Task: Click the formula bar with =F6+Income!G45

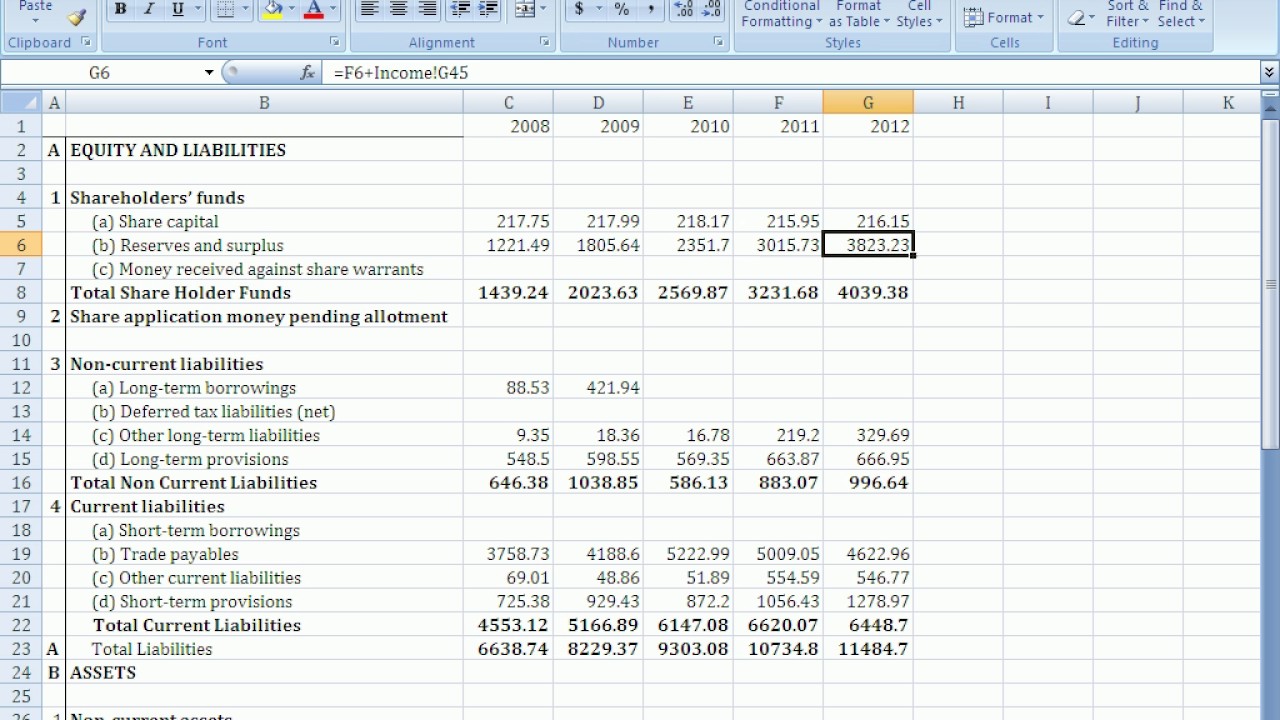Action: [x=790, y=73]
